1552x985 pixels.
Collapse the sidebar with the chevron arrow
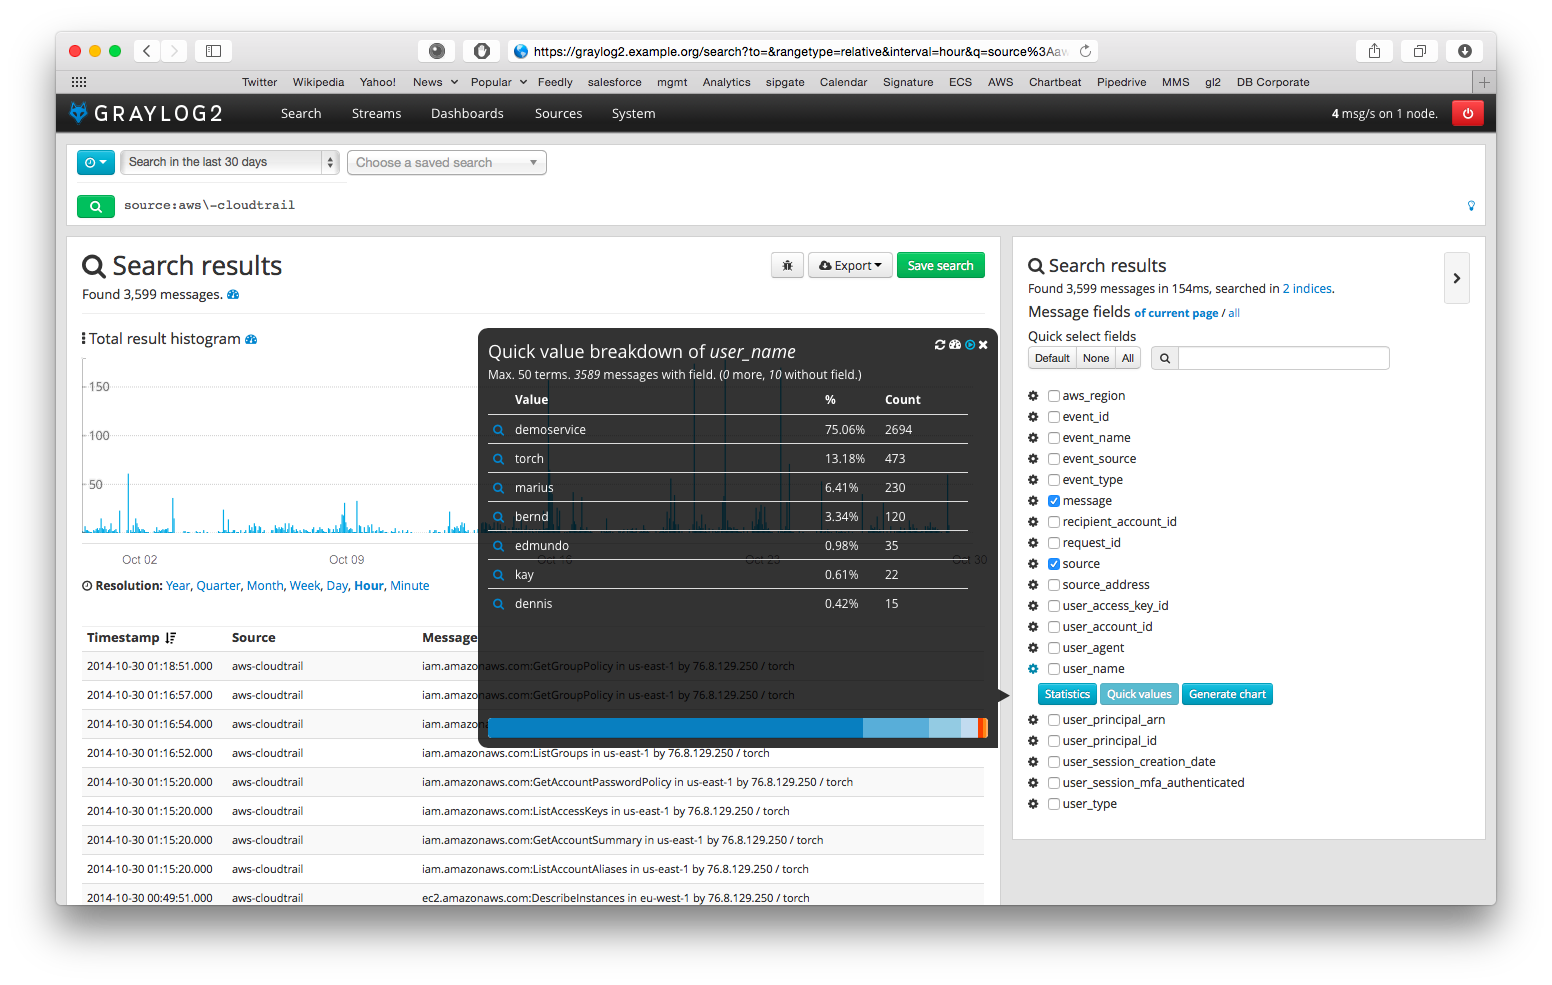(x=1457, y=279)
